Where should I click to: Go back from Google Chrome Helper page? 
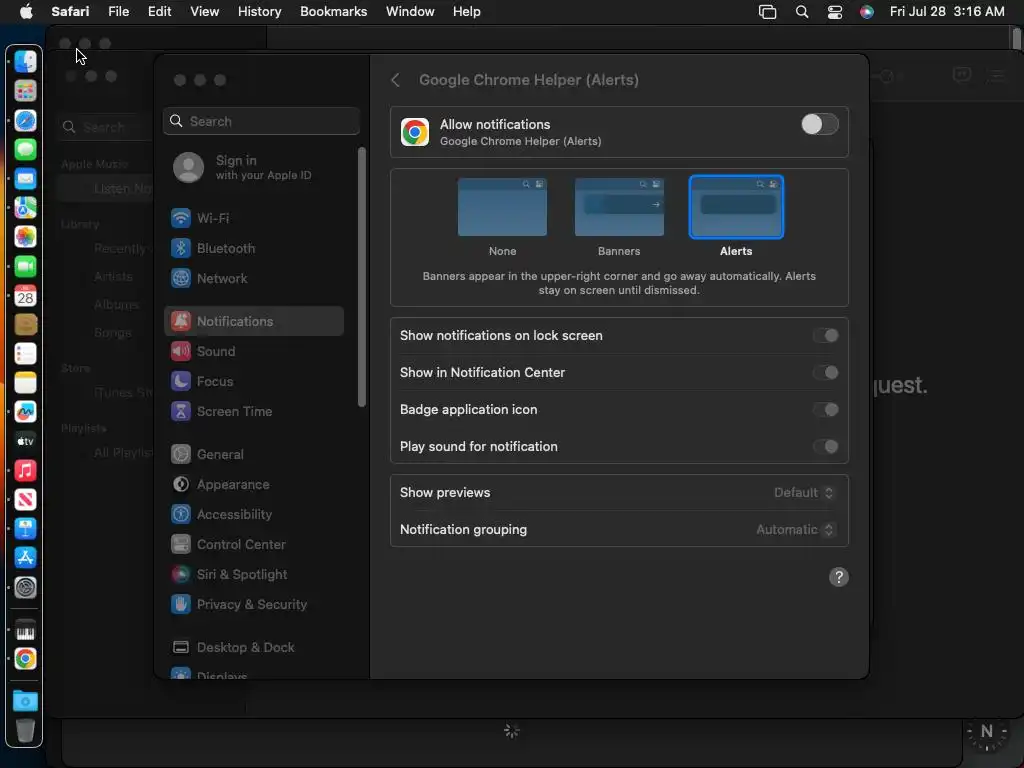click(396, 80)
